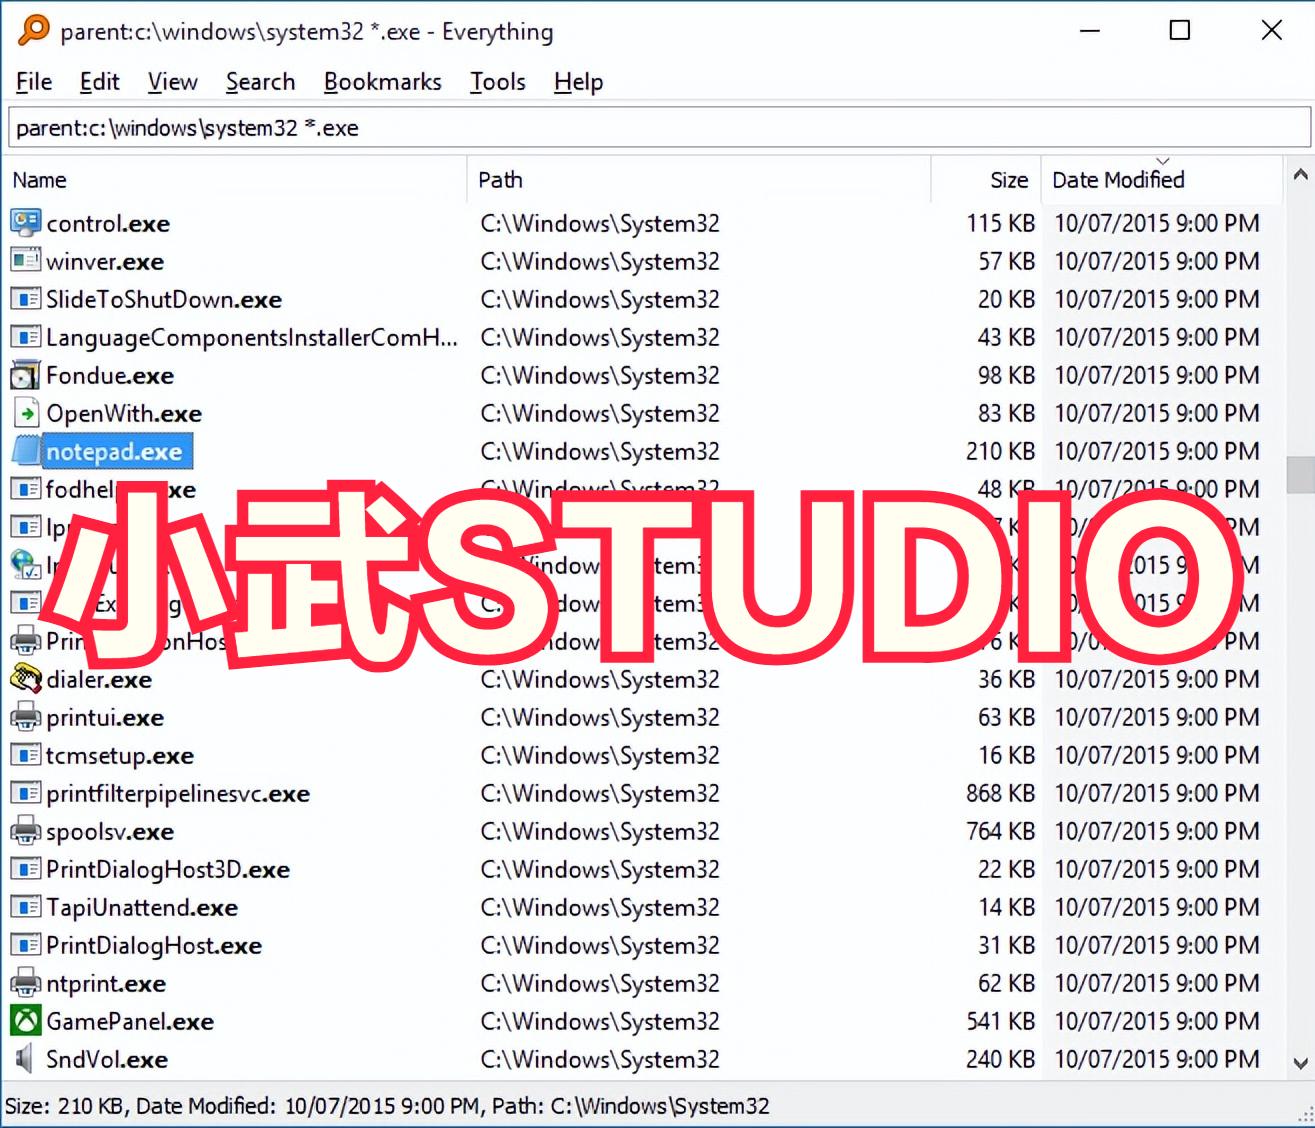
Task: Select the SndVol.exe file name
Action: 107,1060
